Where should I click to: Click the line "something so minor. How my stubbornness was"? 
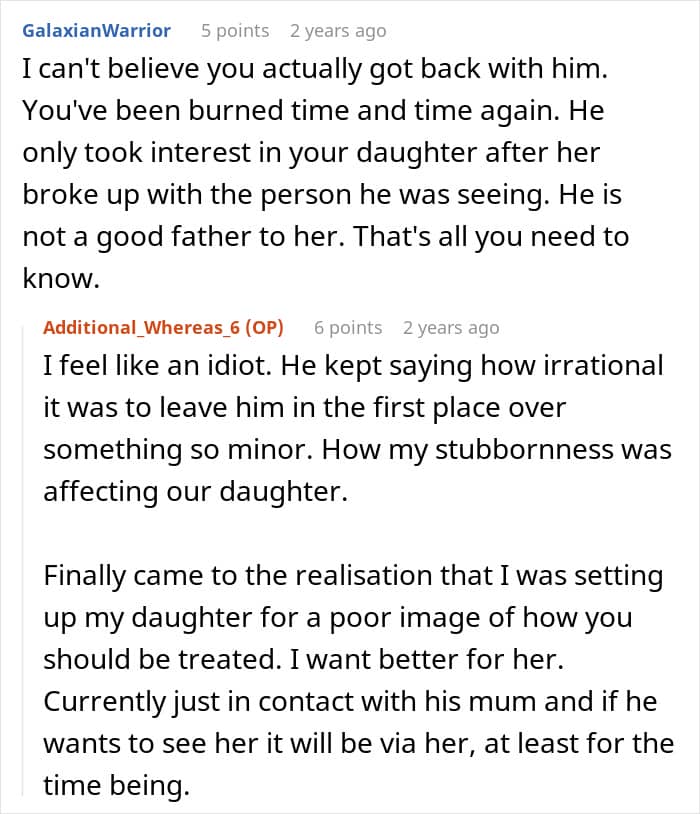[x=357, y=450]
